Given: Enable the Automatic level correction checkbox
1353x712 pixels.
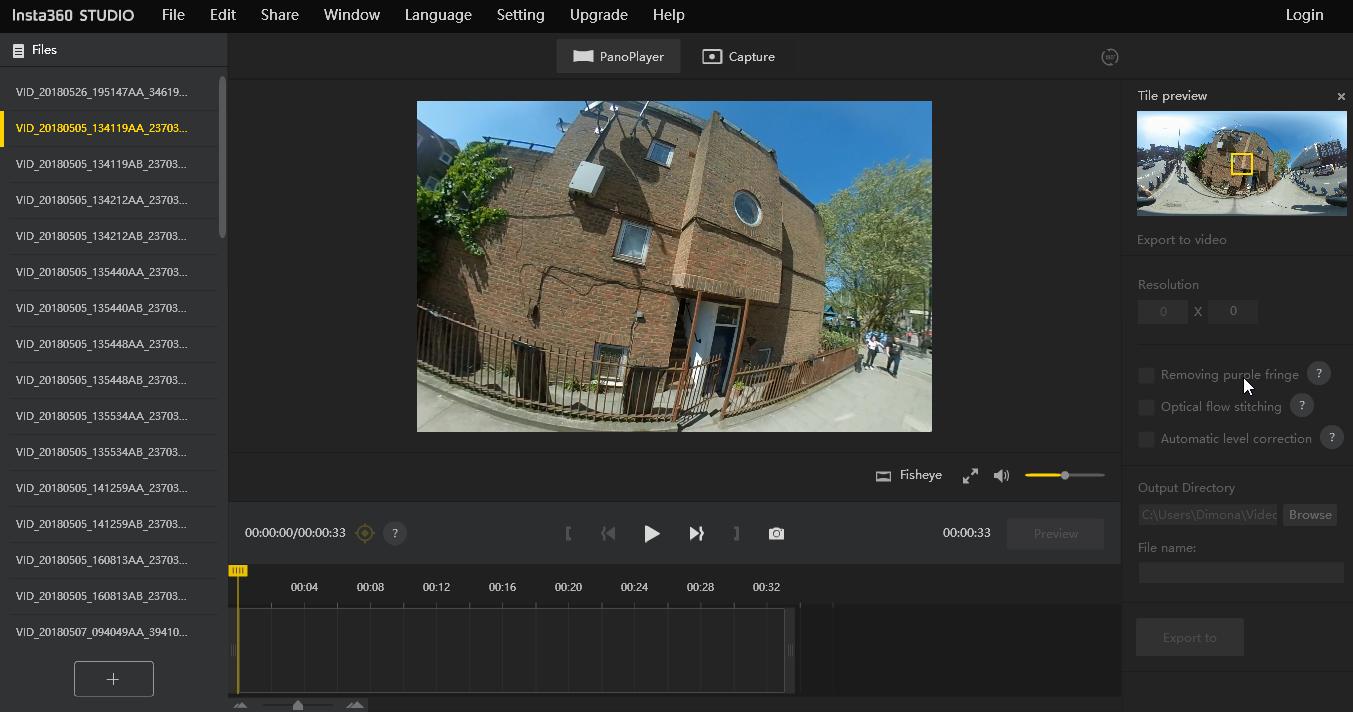Looking at the screenshot, I should click(1146, 439).
